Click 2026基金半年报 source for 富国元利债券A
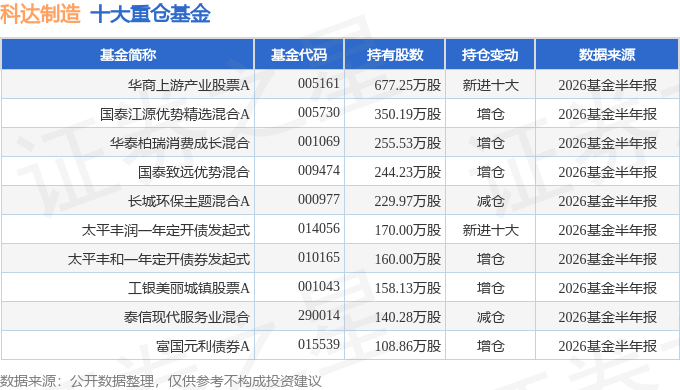The image size is (680, 390). 608,346
